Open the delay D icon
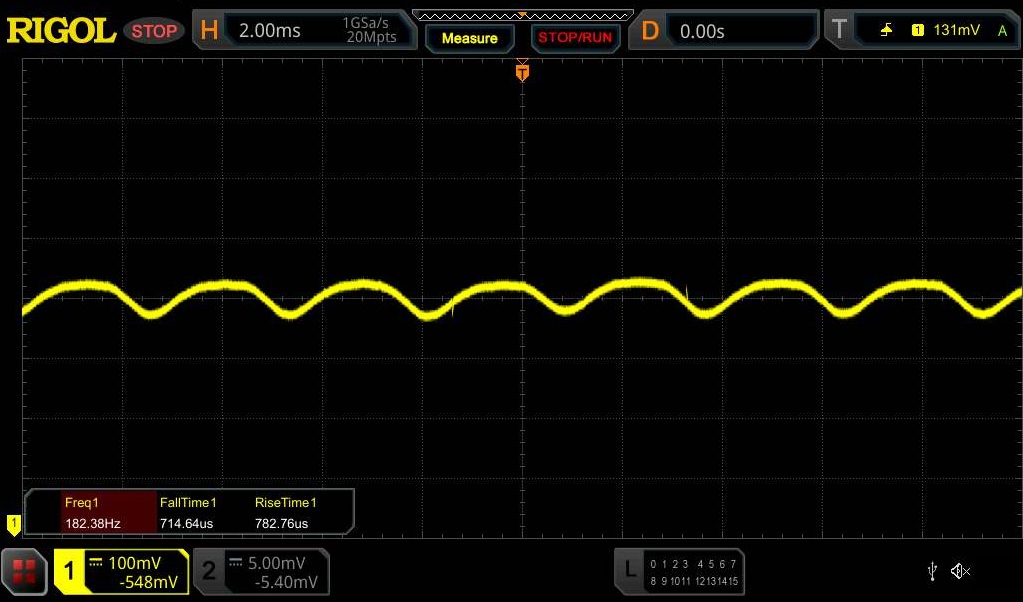Screen dimensions: 1023x602 [x=650, y=31]
